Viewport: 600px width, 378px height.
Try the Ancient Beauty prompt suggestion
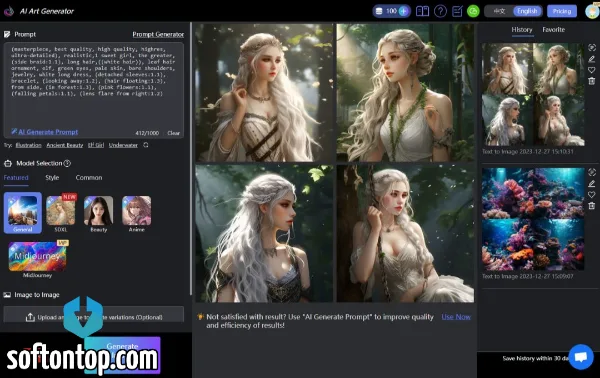click(65, 145)
